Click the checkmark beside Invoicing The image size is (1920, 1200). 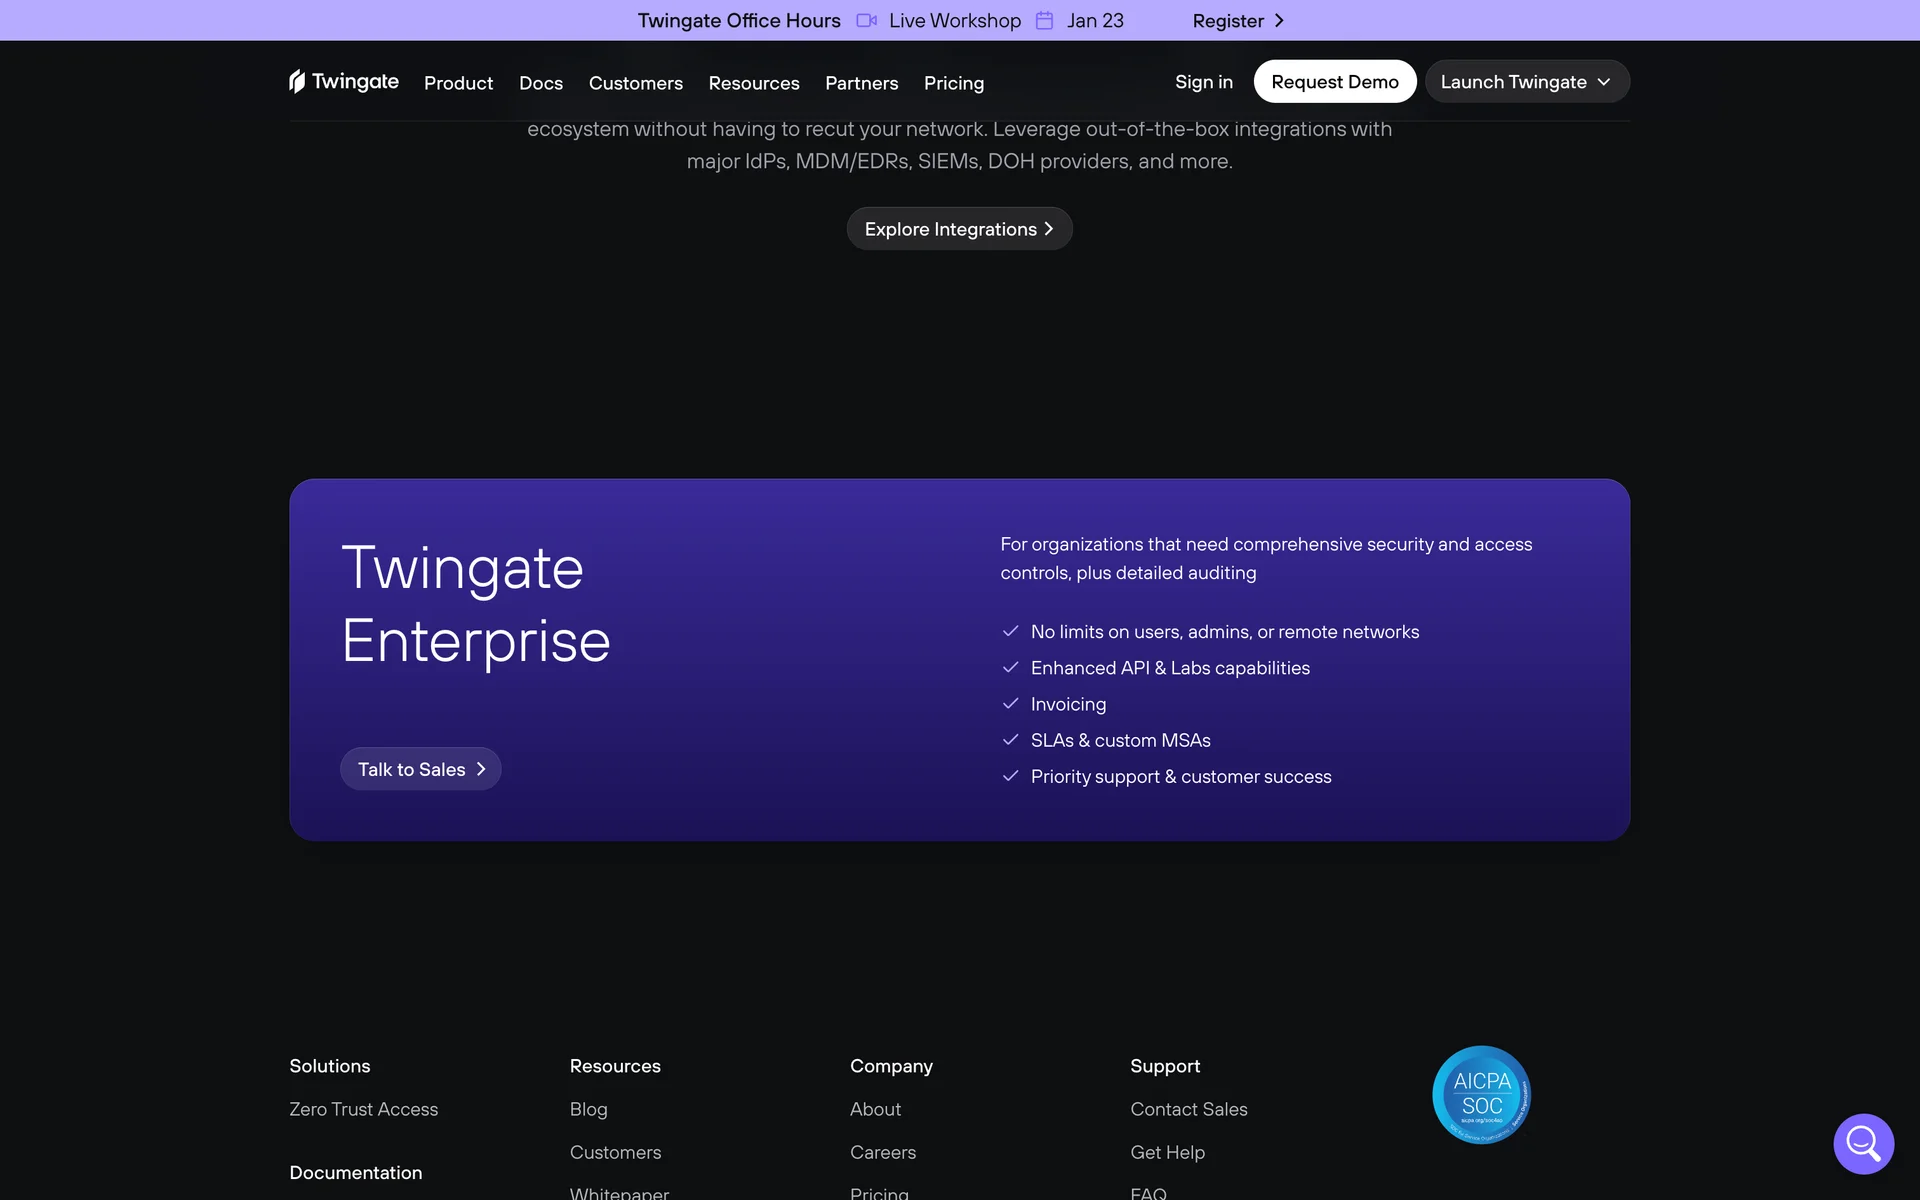[x=1010, y=704]
